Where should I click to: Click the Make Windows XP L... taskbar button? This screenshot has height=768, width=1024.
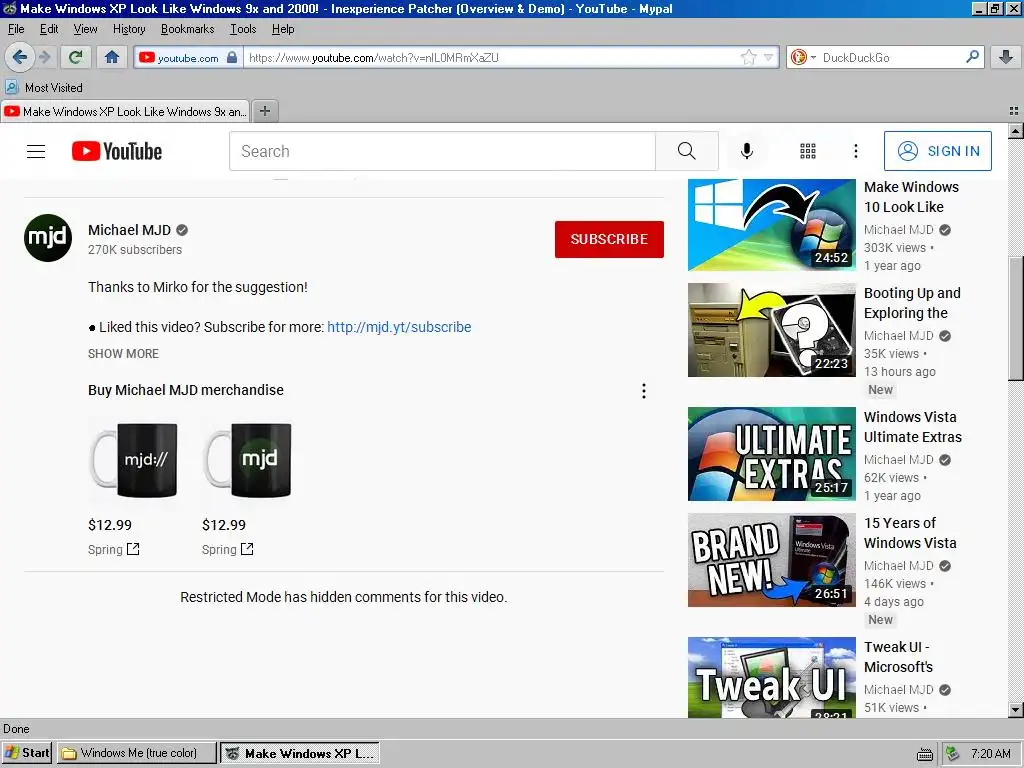[300, 753]
